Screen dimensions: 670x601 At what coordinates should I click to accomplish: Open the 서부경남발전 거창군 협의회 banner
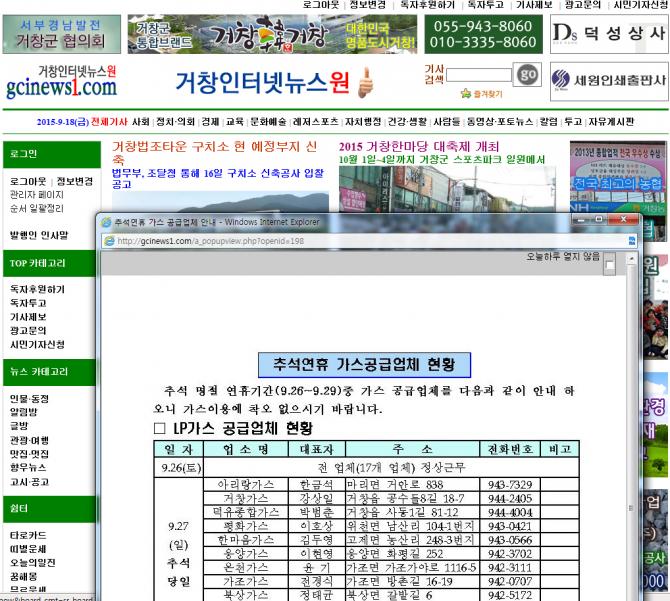point(62,34)
